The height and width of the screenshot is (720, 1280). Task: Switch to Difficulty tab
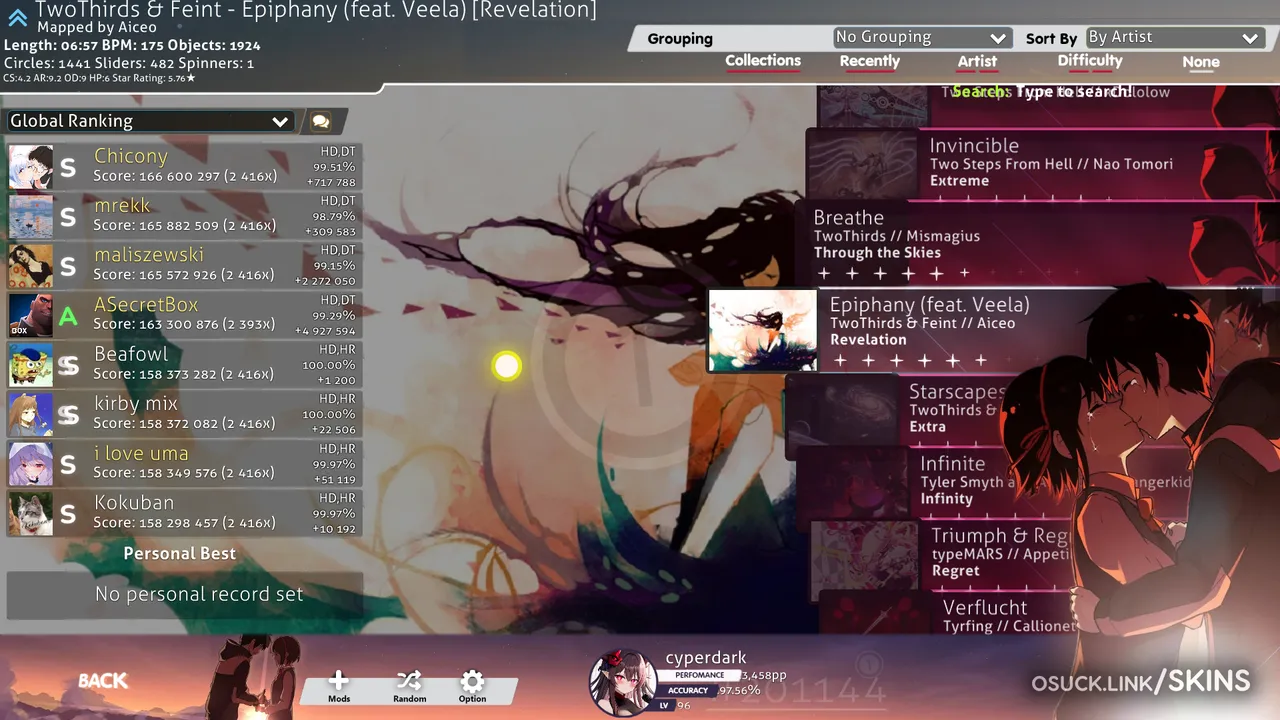point(1090,61)
